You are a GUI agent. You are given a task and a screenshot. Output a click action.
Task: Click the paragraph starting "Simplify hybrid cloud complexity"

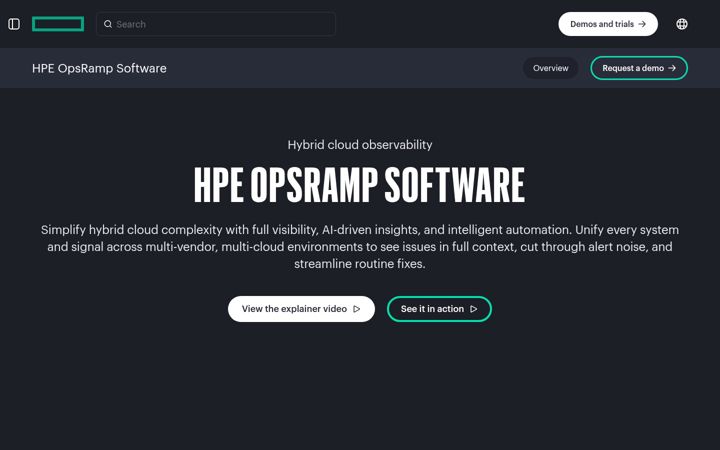360,247
